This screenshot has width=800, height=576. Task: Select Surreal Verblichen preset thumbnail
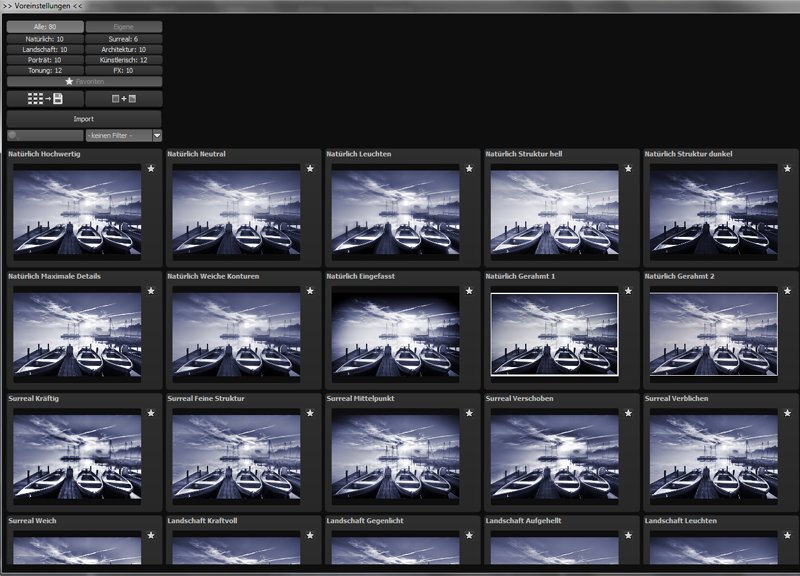click(x=714, y=457)
